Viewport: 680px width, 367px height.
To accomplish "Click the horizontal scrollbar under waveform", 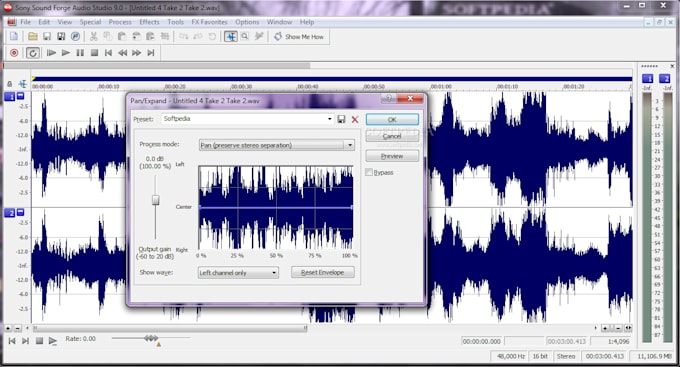I will (x=170, y=328).
